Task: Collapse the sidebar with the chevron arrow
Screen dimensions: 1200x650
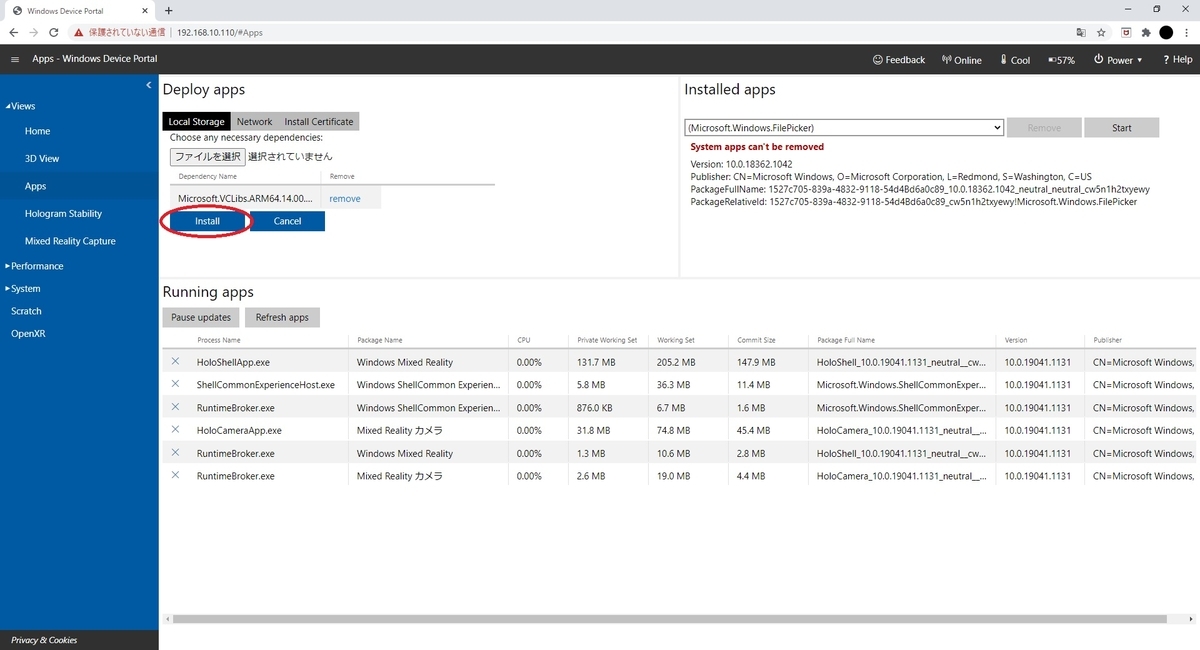Action: 149,85
